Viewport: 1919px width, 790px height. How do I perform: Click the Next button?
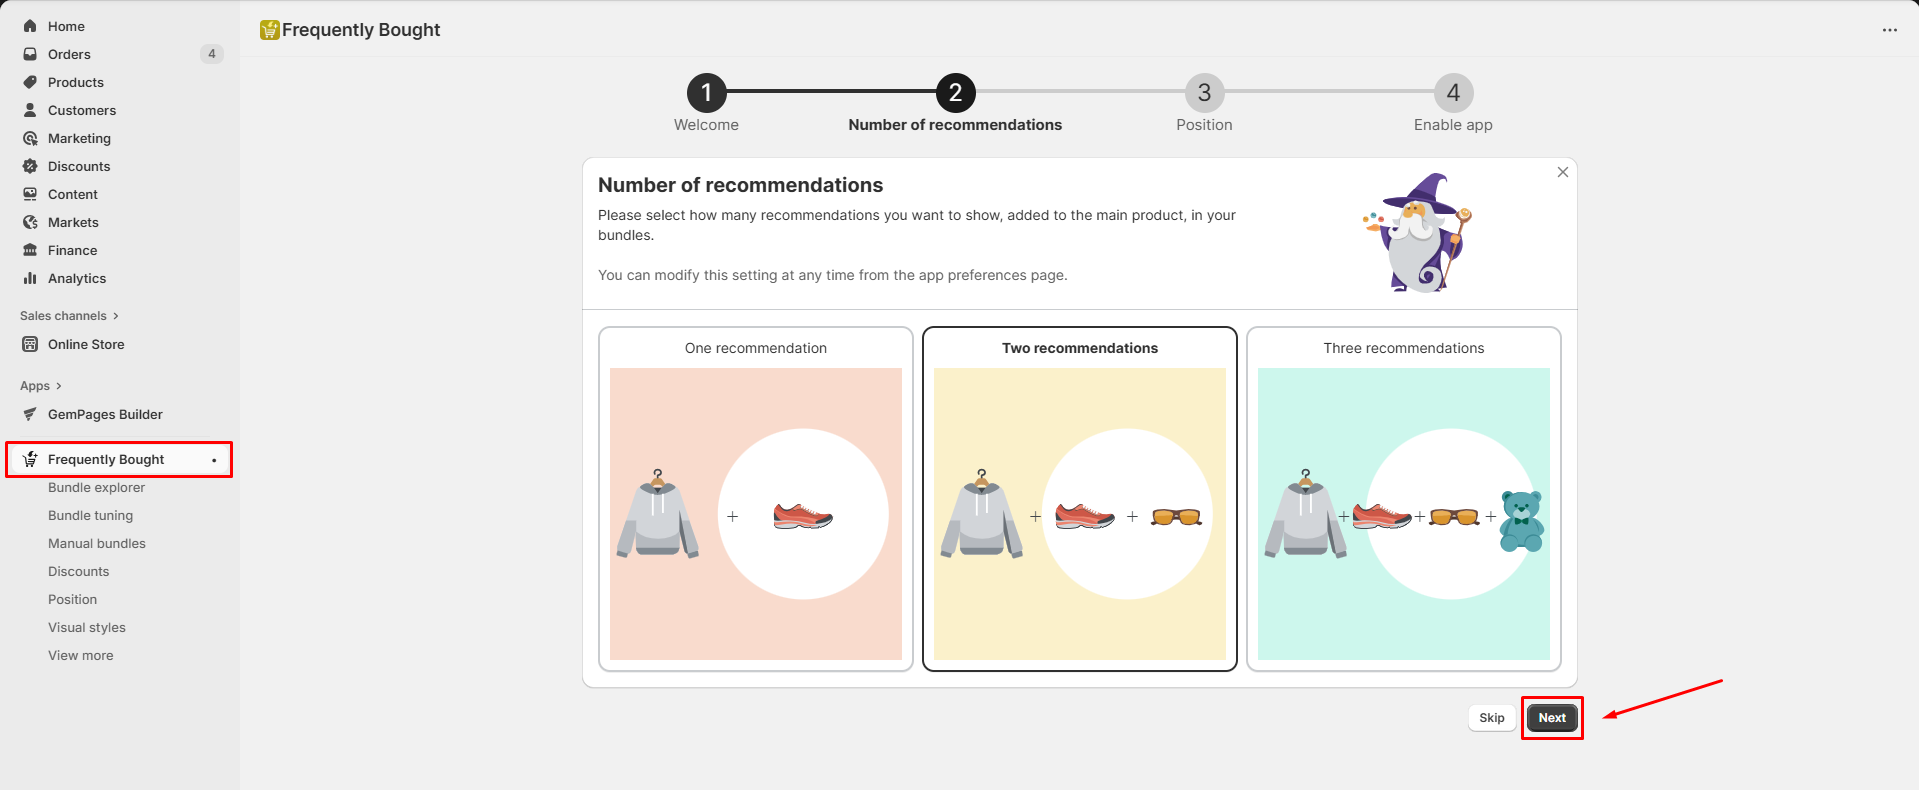pos(1551,718)
